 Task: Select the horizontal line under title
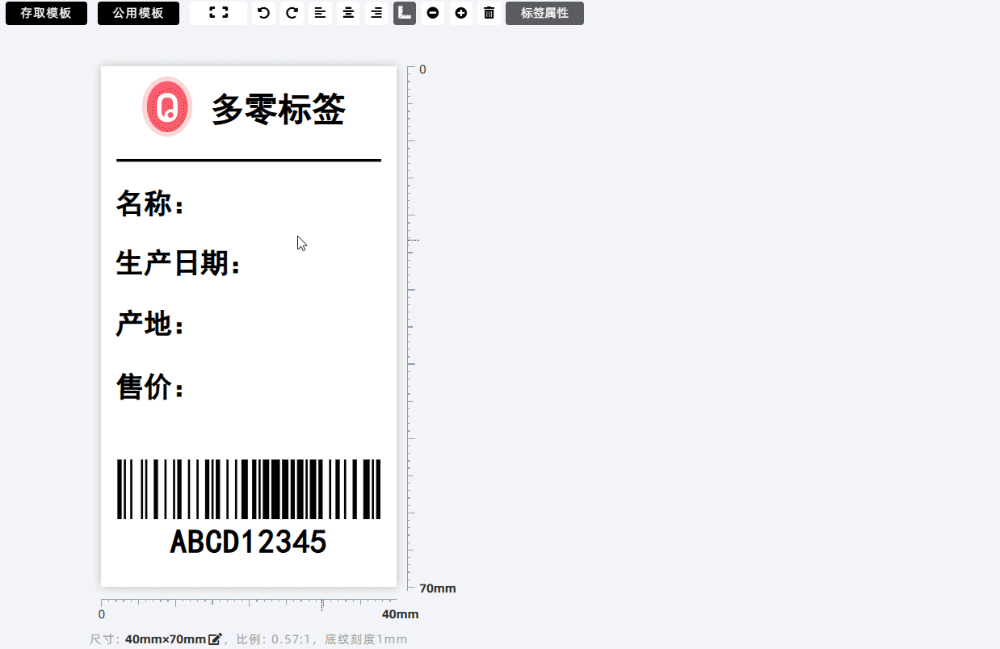click(249, 160)
